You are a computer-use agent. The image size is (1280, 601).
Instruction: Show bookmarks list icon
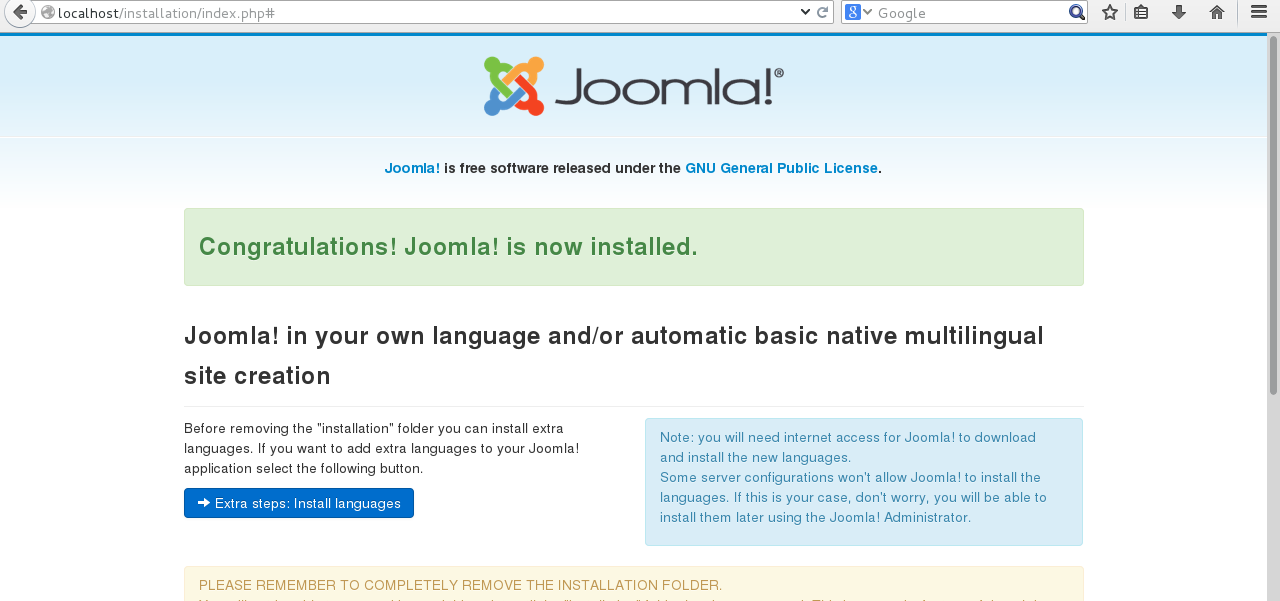(1141, 12)
